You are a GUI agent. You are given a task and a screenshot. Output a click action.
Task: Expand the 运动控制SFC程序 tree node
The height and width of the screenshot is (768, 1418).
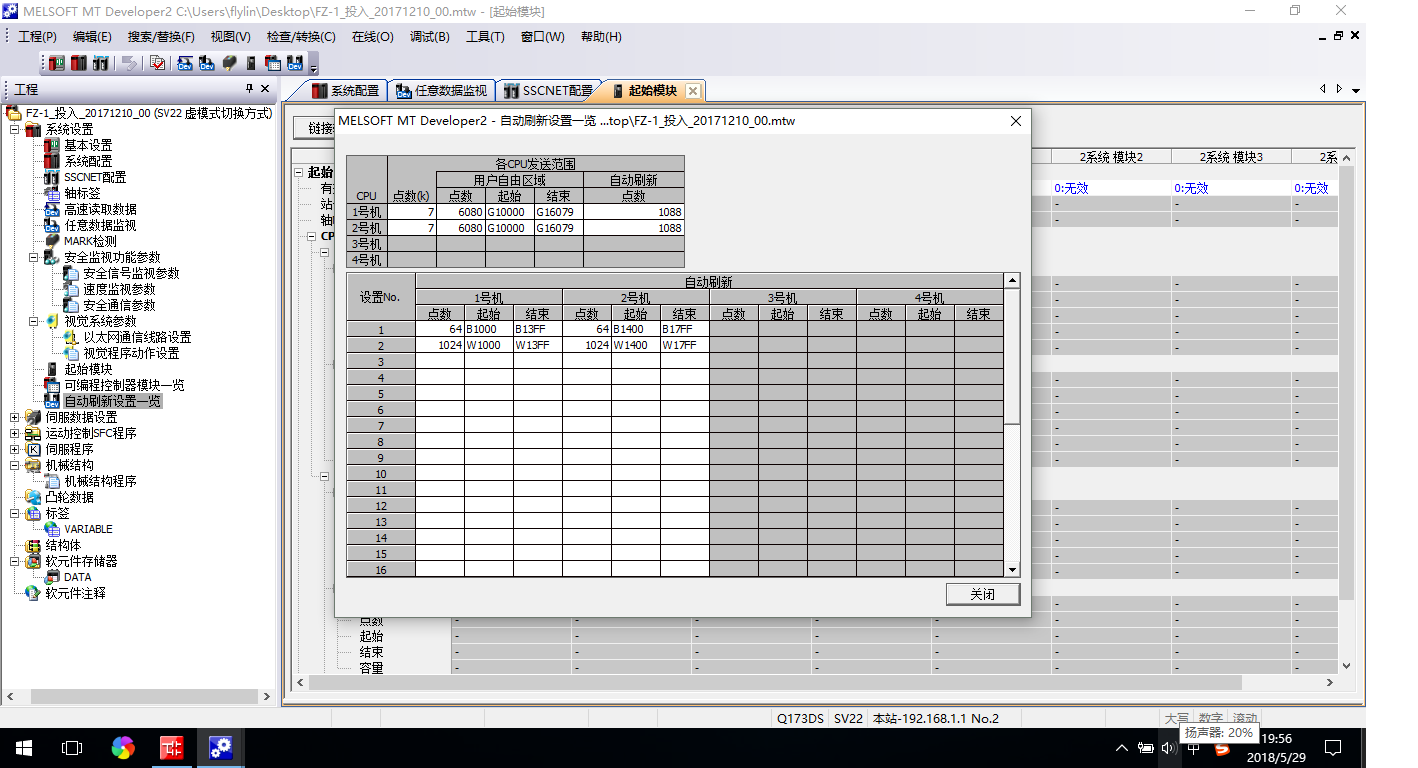(14, 433)
